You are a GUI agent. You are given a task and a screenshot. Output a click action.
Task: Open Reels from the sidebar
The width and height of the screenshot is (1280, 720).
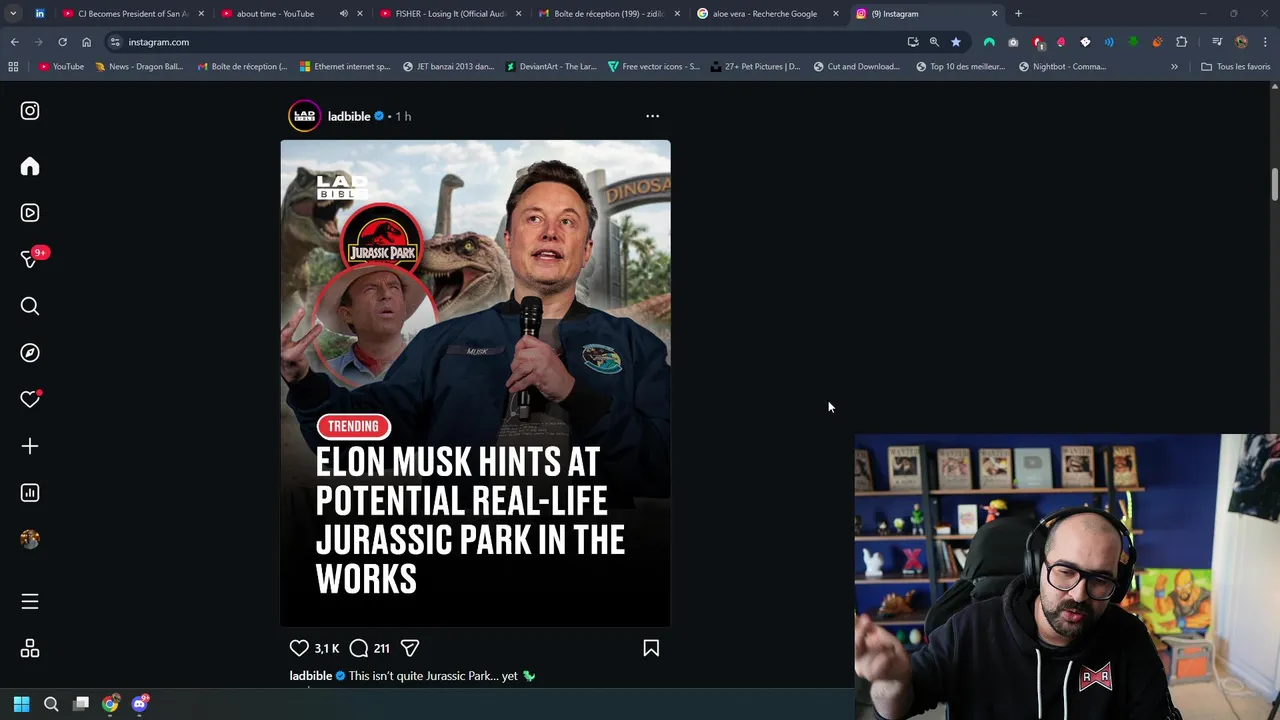click(x=30, y=213)
